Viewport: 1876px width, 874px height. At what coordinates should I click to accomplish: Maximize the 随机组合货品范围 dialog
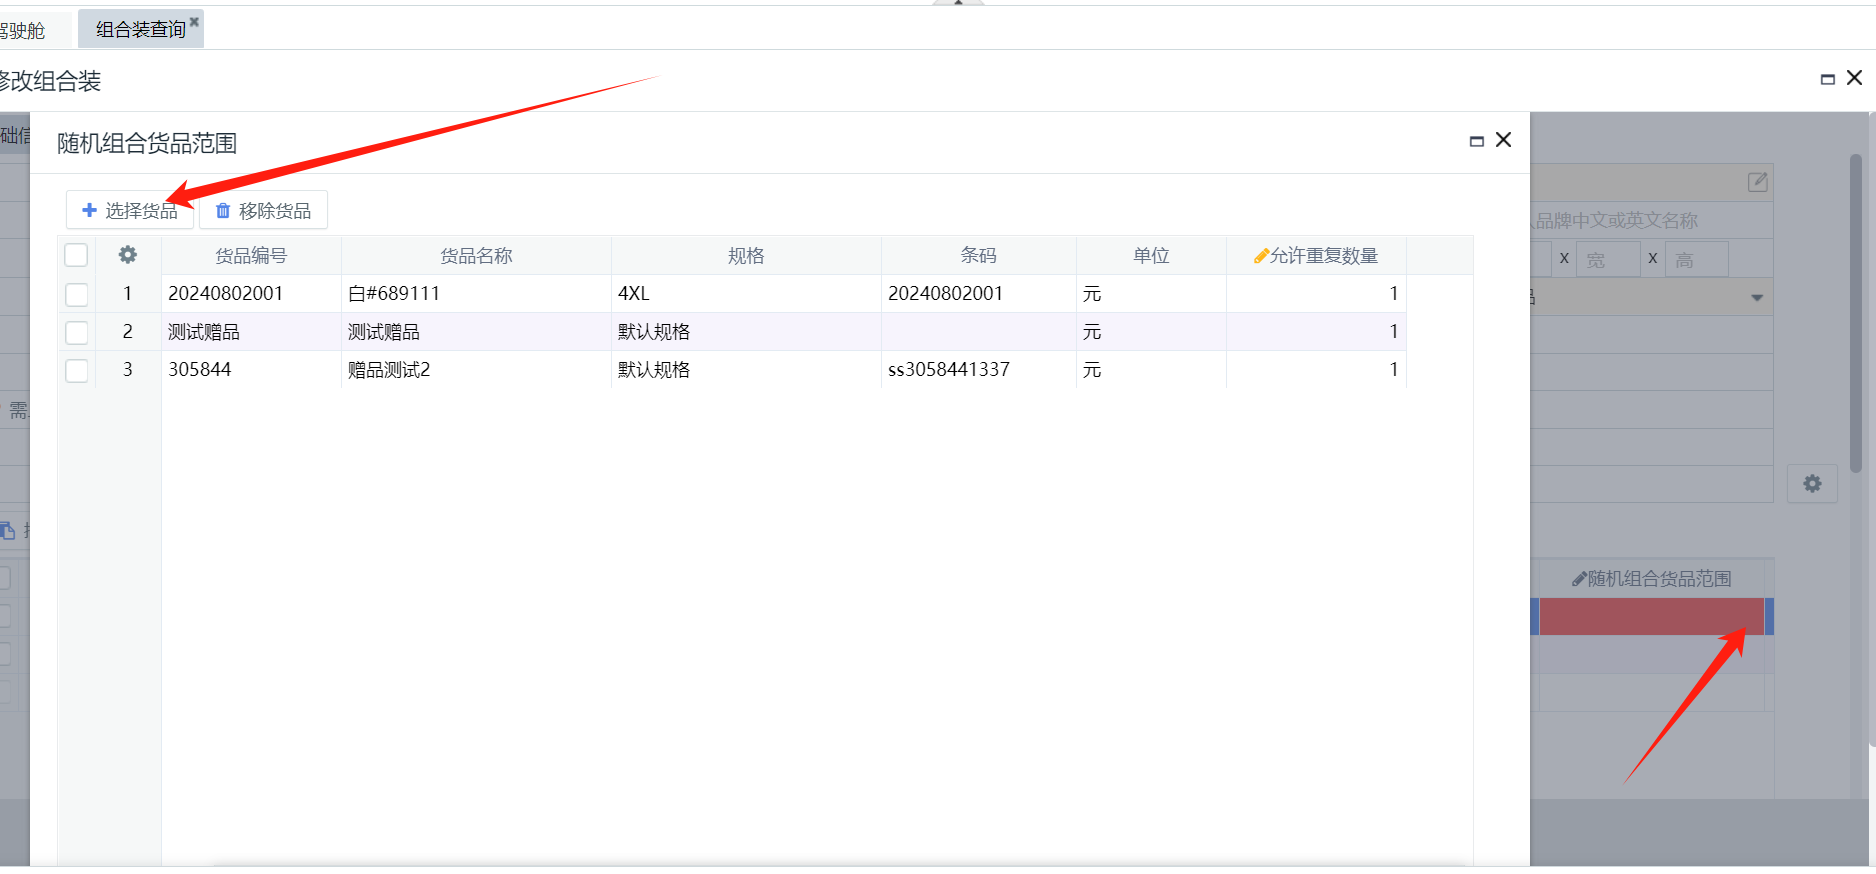coord(1476,142)
